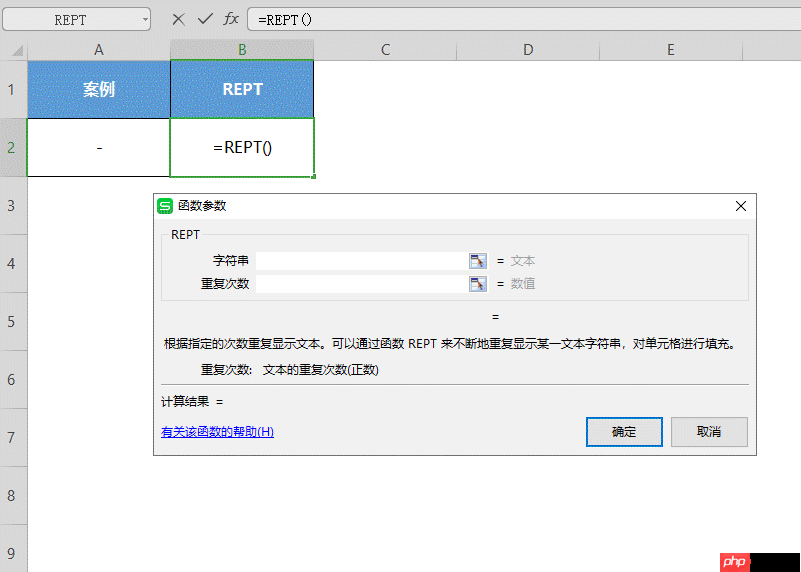Close the 函数参数 dialog
The image size is (801, 572).
[x=741, y=206]
